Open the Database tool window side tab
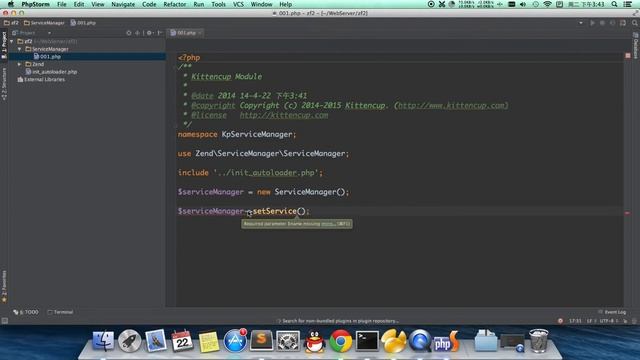640x360 pixels. point(636,47)
